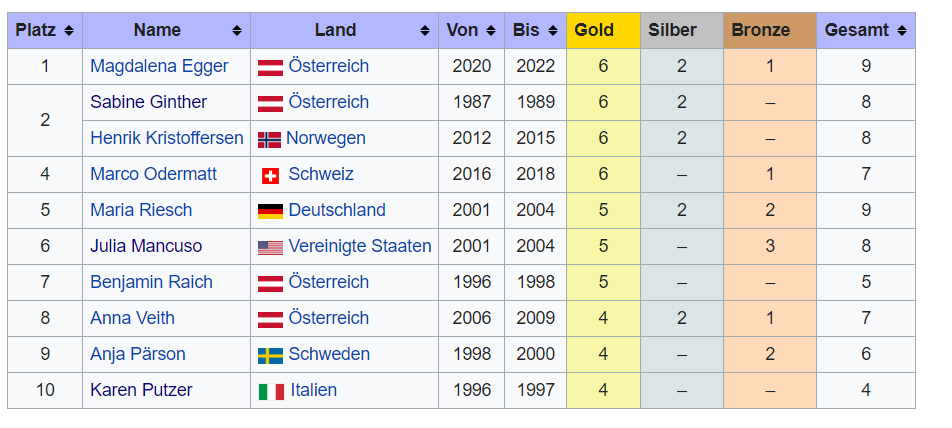This screenshot has height=428, width=952.
Task: Click the Swedish flag icon
Action: click(270, 355)
